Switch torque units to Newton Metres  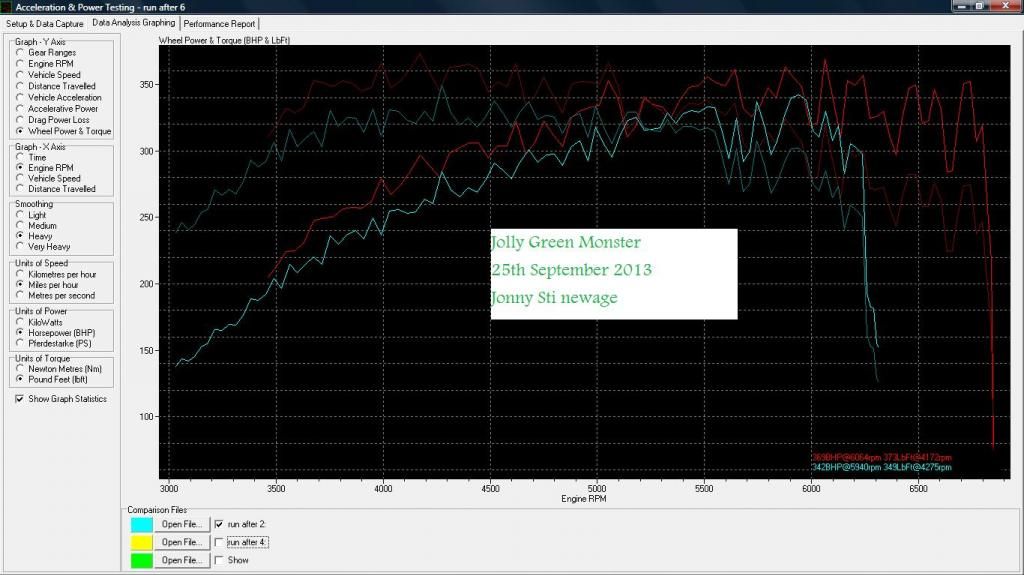click(21, 368)
